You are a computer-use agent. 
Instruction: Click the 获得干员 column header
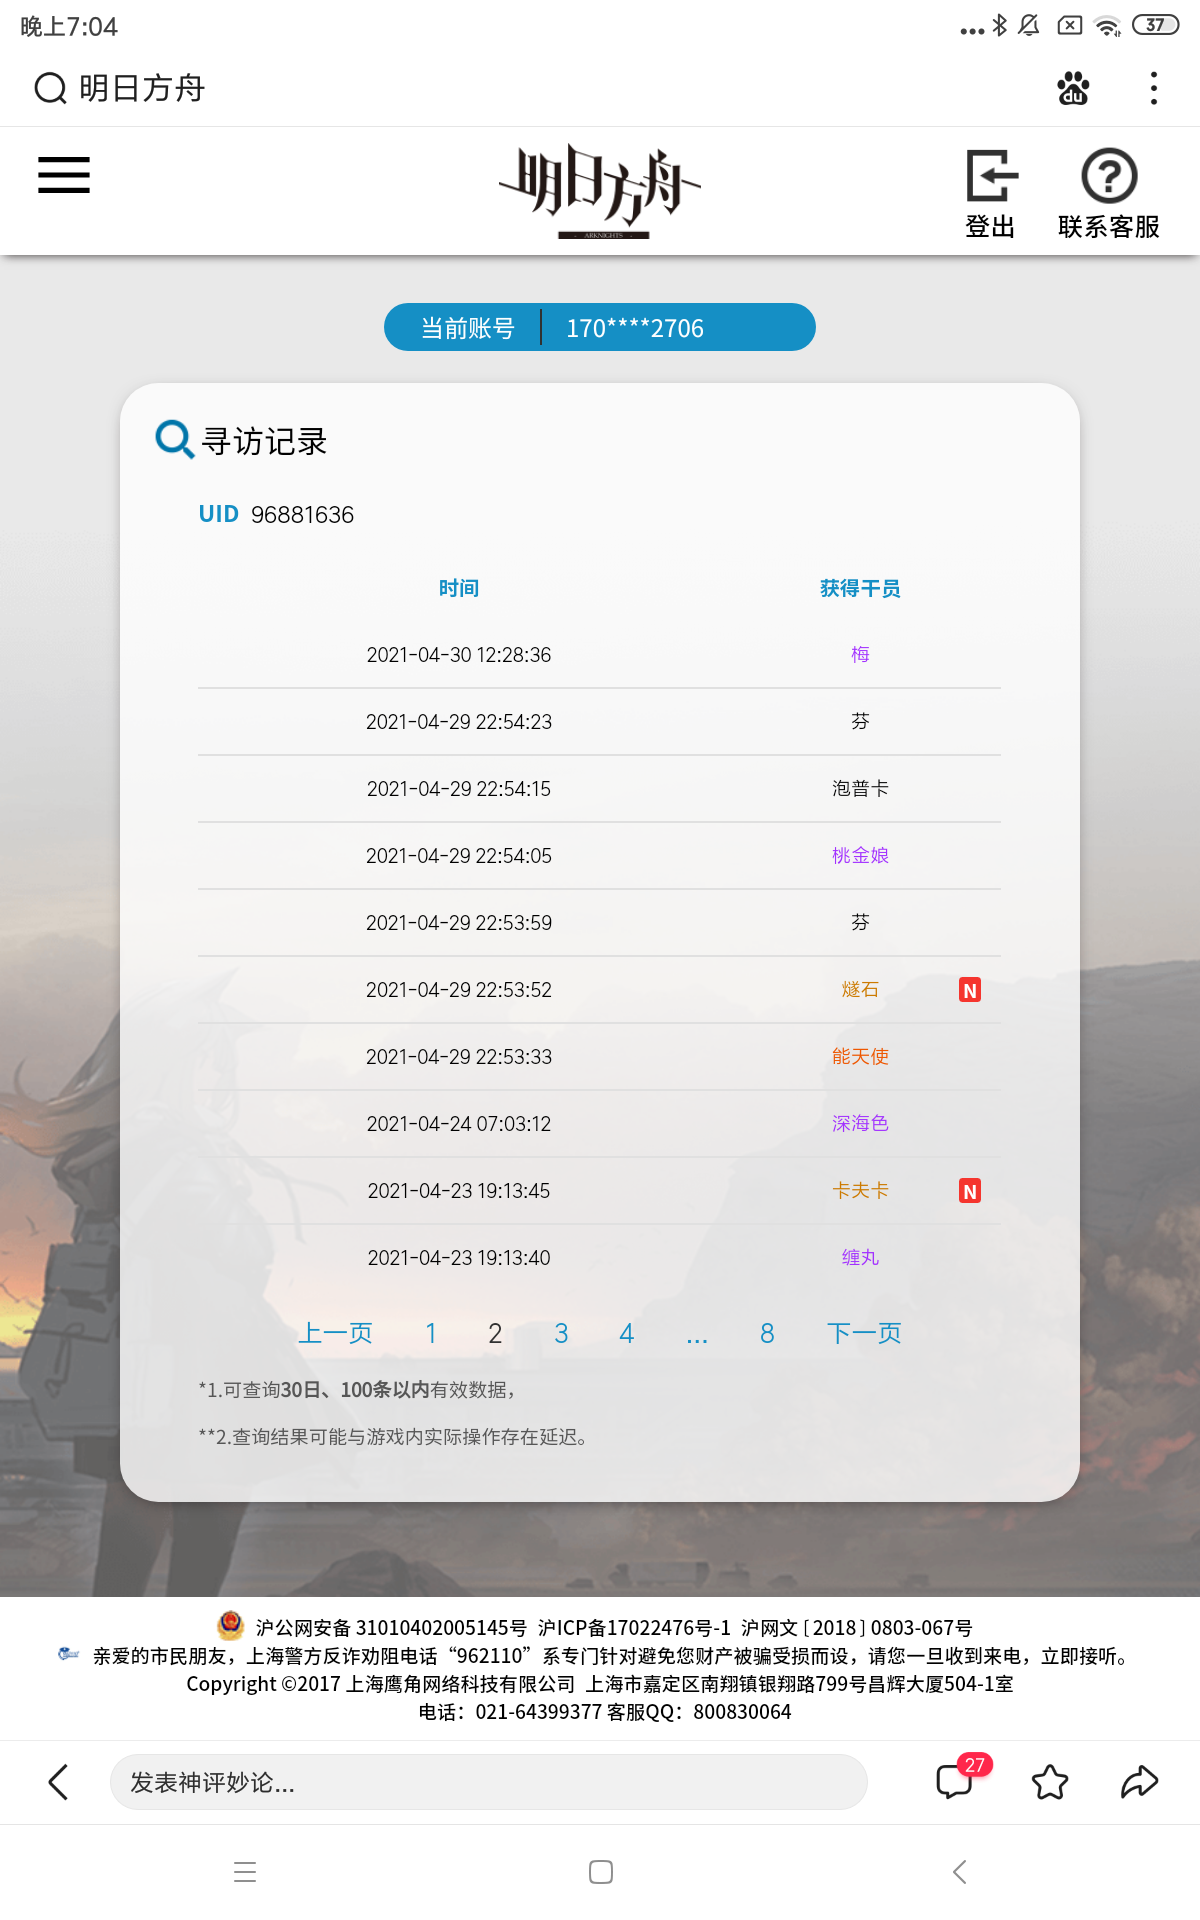coord(860,588)
